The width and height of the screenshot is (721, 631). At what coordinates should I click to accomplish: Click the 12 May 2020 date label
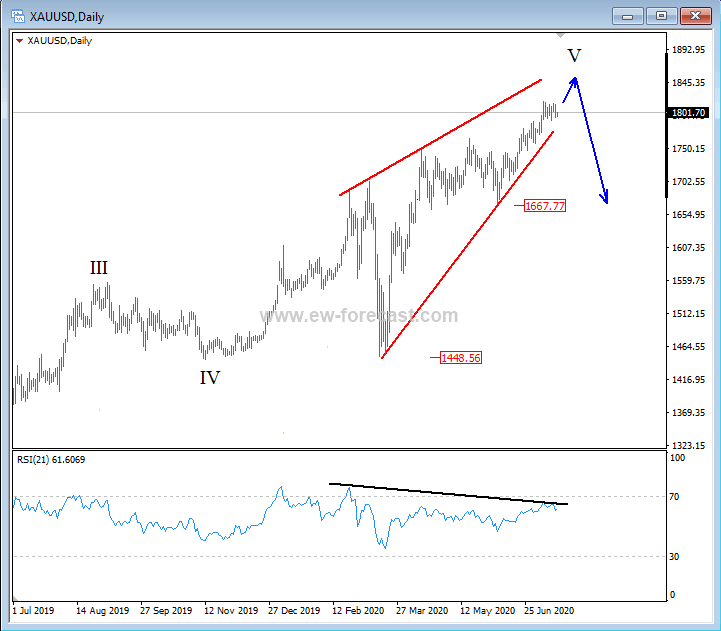488,611
